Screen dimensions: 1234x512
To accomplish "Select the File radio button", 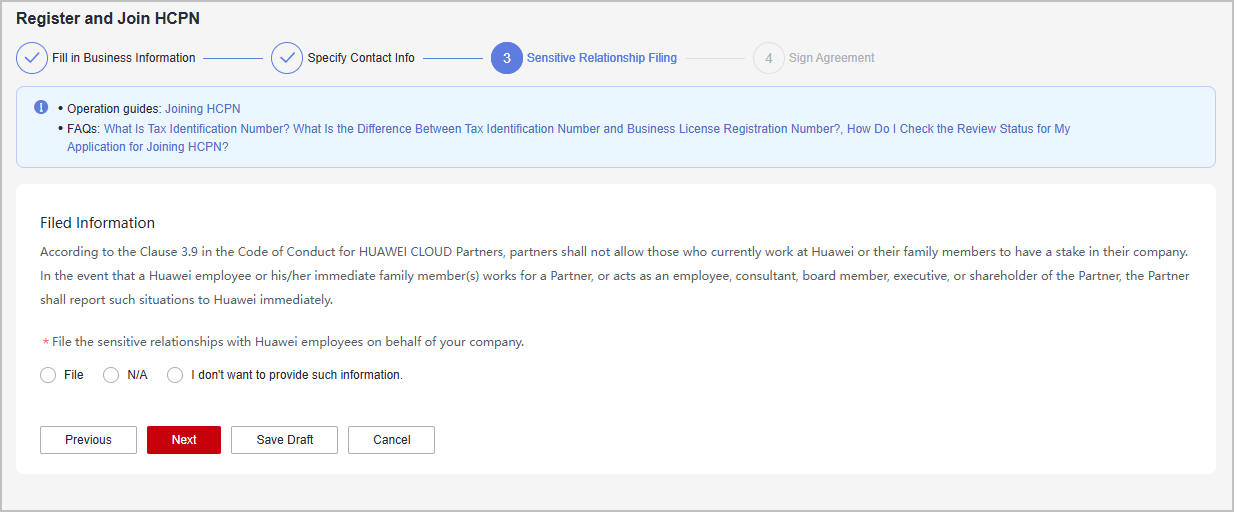I will 48,375.
